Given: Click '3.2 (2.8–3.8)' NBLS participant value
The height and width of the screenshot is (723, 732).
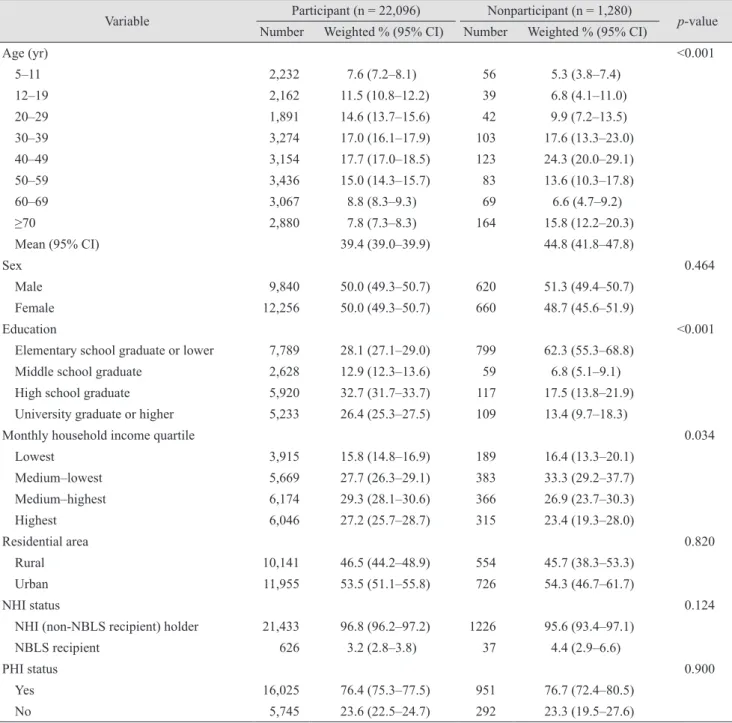Looking at the screenshot, I should [x=381, y=648].
